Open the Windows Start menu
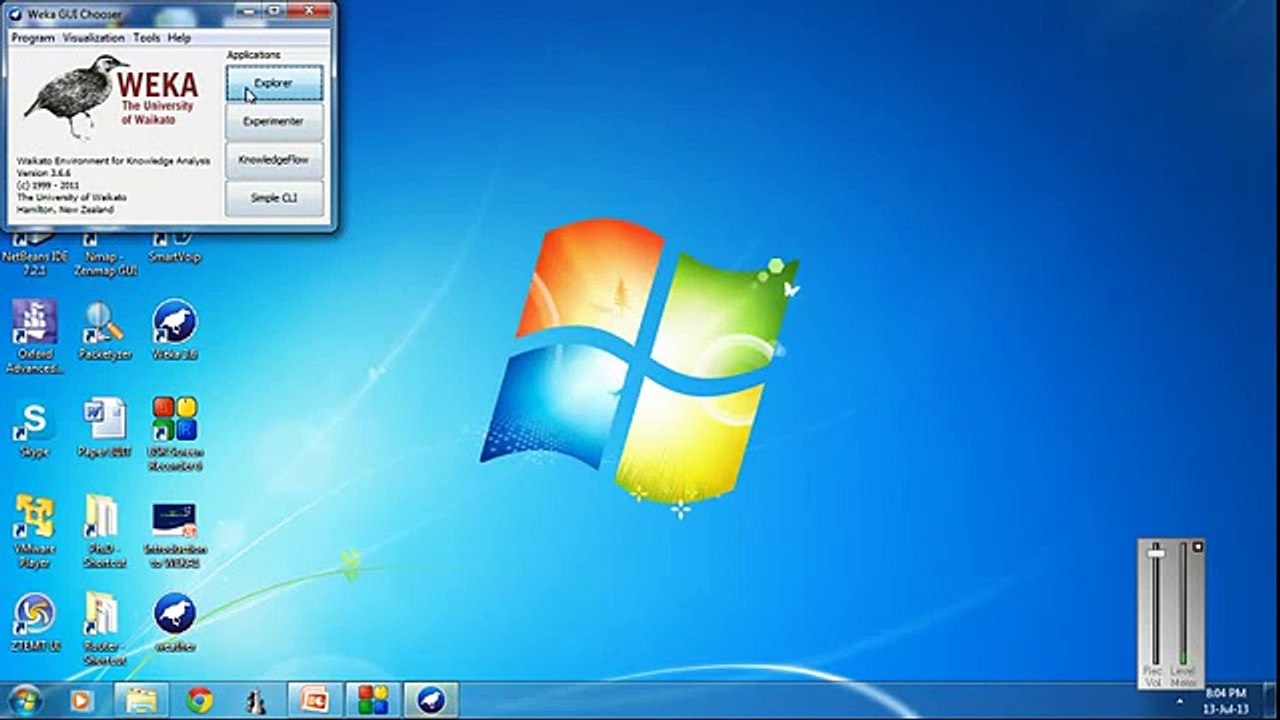This screenshot has height=720, width=1280. point(26,700)
